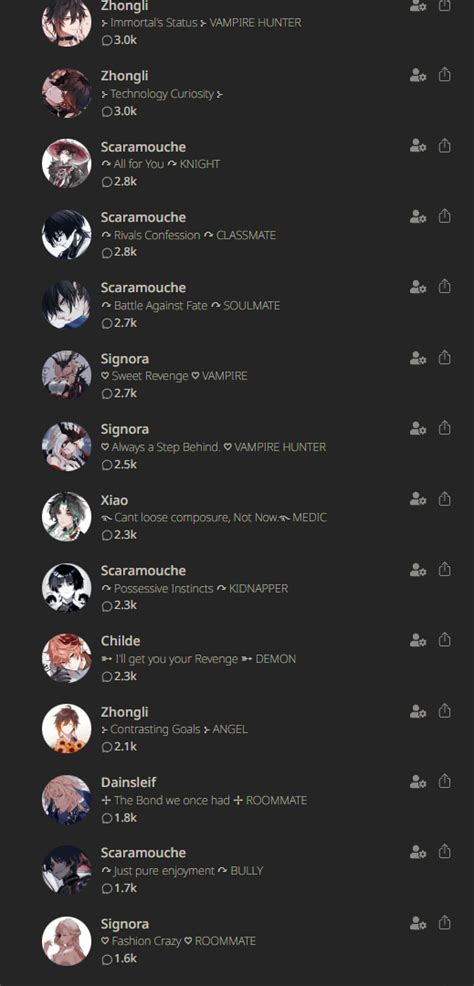Share the Signora Fashion Crazy character

coord(444,922)
